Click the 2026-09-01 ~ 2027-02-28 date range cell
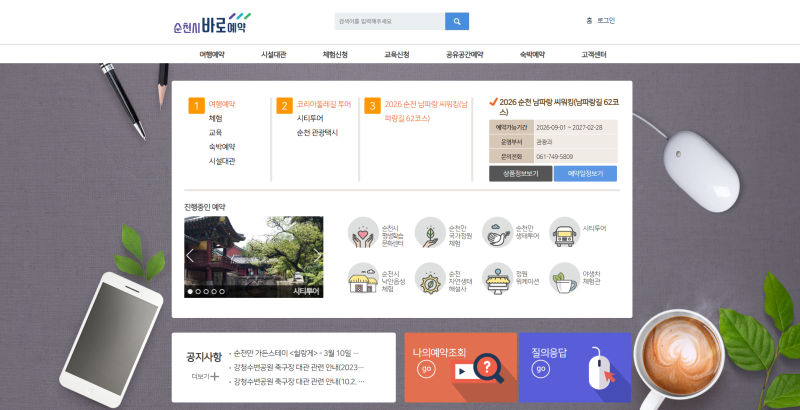800x410 pixels. click(576, 127)
